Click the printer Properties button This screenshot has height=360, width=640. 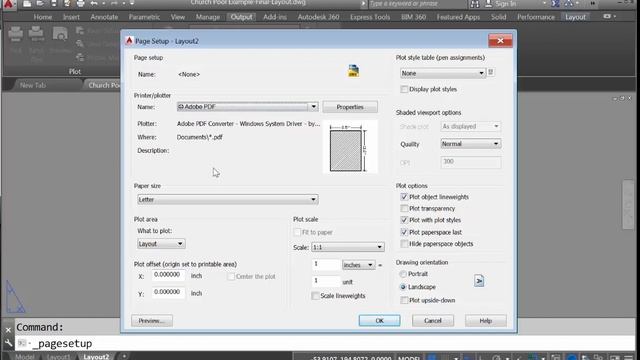pos(350,107)
